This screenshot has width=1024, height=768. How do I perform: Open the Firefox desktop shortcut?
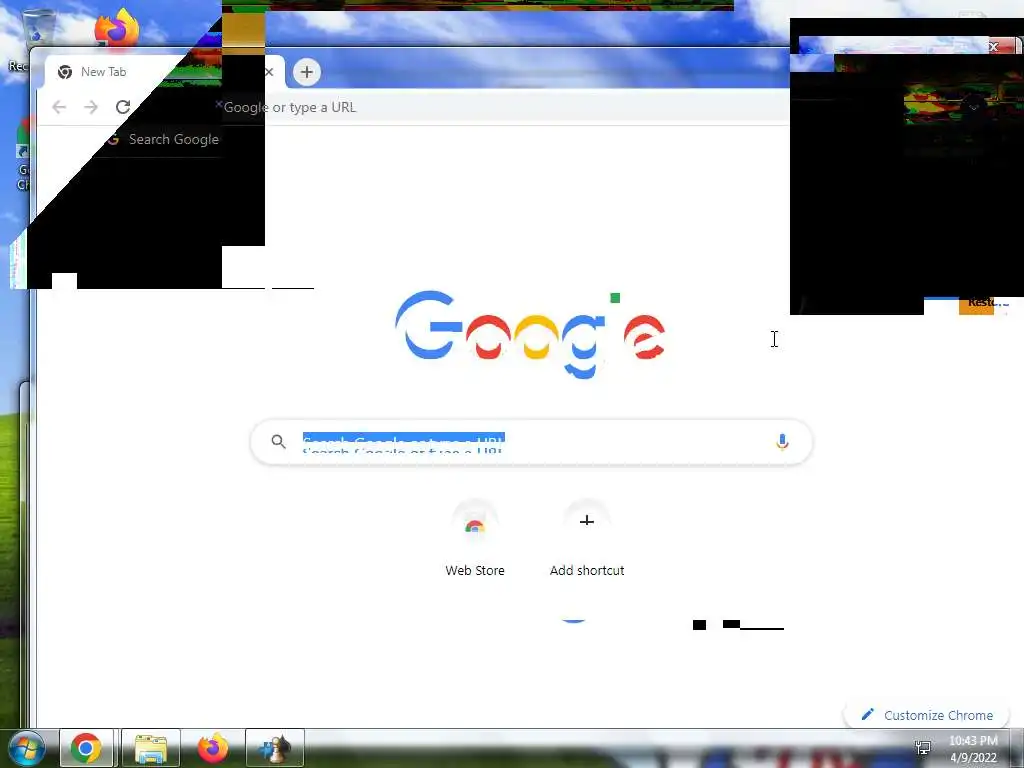point(117,27)
